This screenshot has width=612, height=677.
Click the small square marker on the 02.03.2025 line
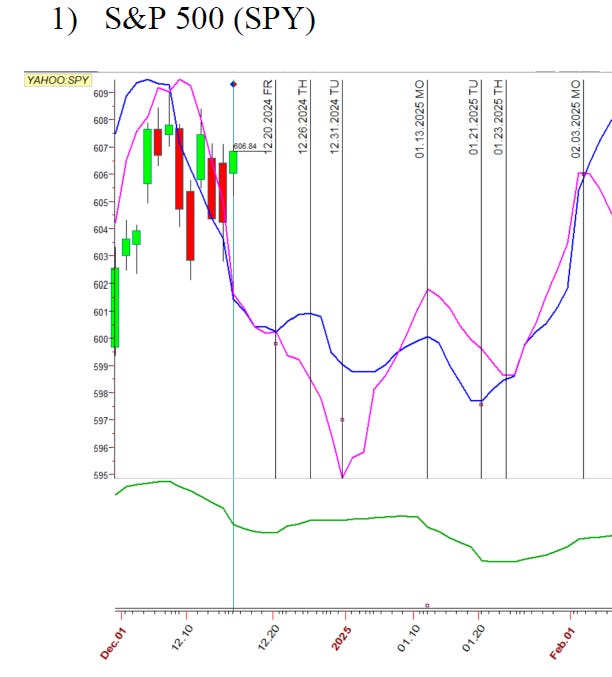[x=583, y=174]
